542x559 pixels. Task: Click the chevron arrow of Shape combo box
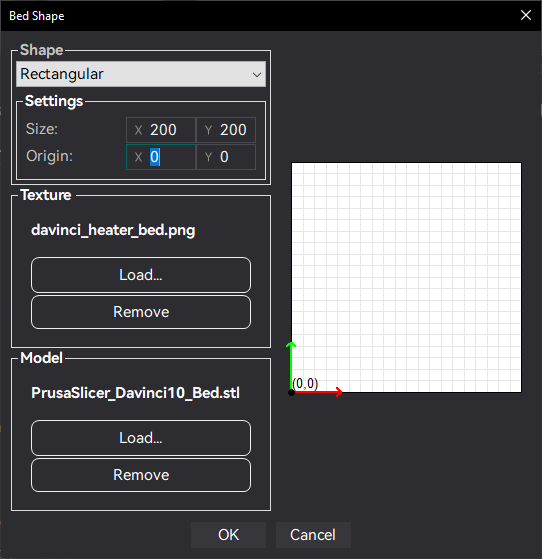[257, 75]
